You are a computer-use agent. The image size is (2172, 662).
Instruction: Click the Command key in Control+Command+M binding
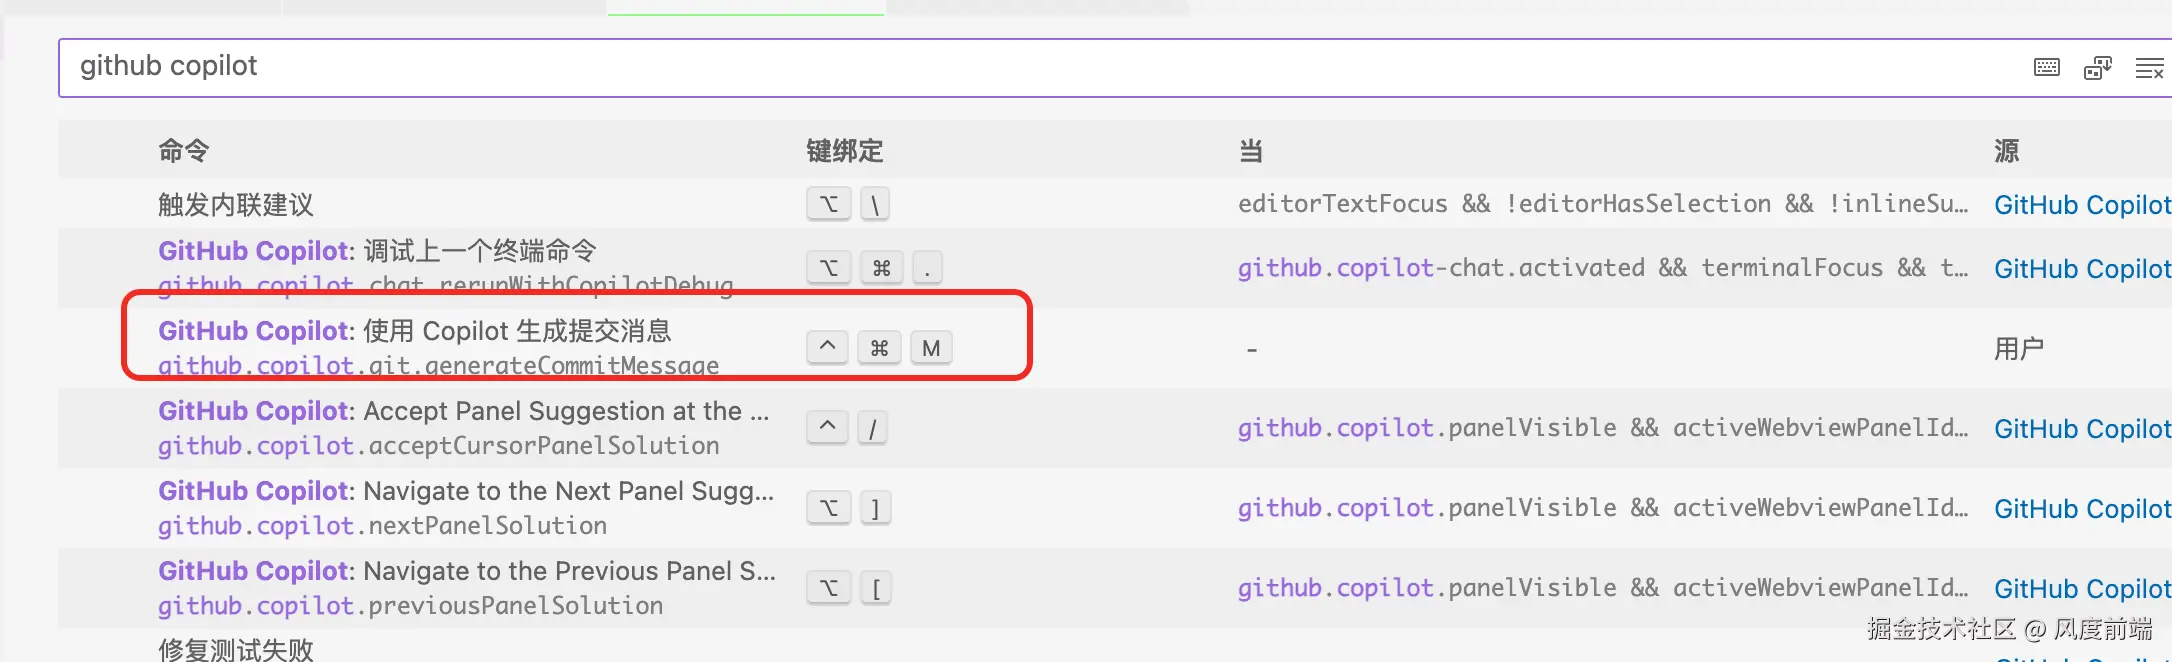[880, 348]
